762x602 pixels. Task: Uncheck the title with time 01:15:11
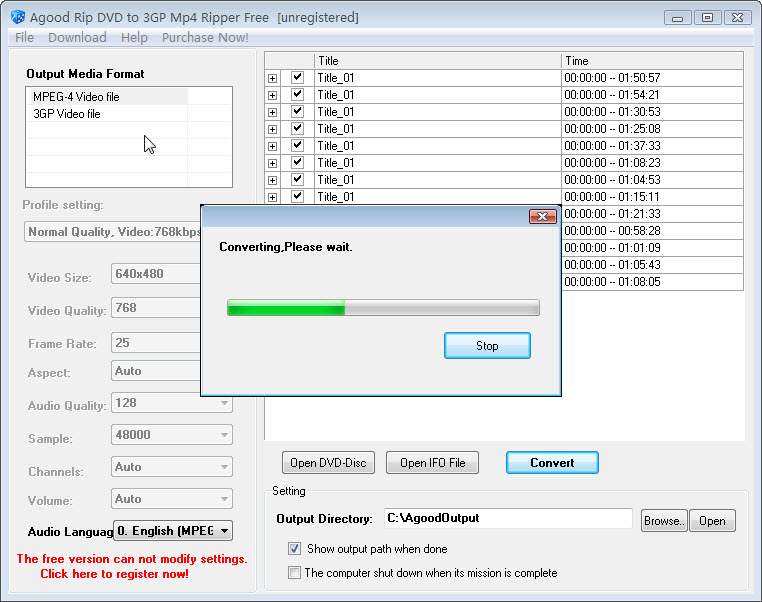(297, 196)
